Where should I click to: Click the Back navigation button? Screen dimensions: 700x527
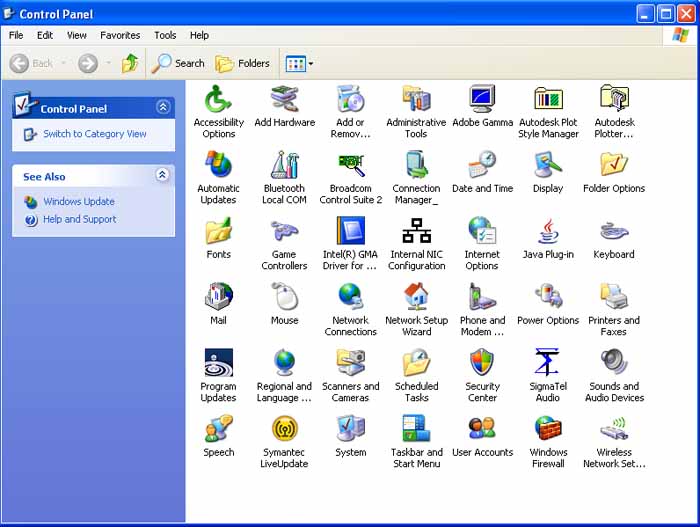click(32, 63)
